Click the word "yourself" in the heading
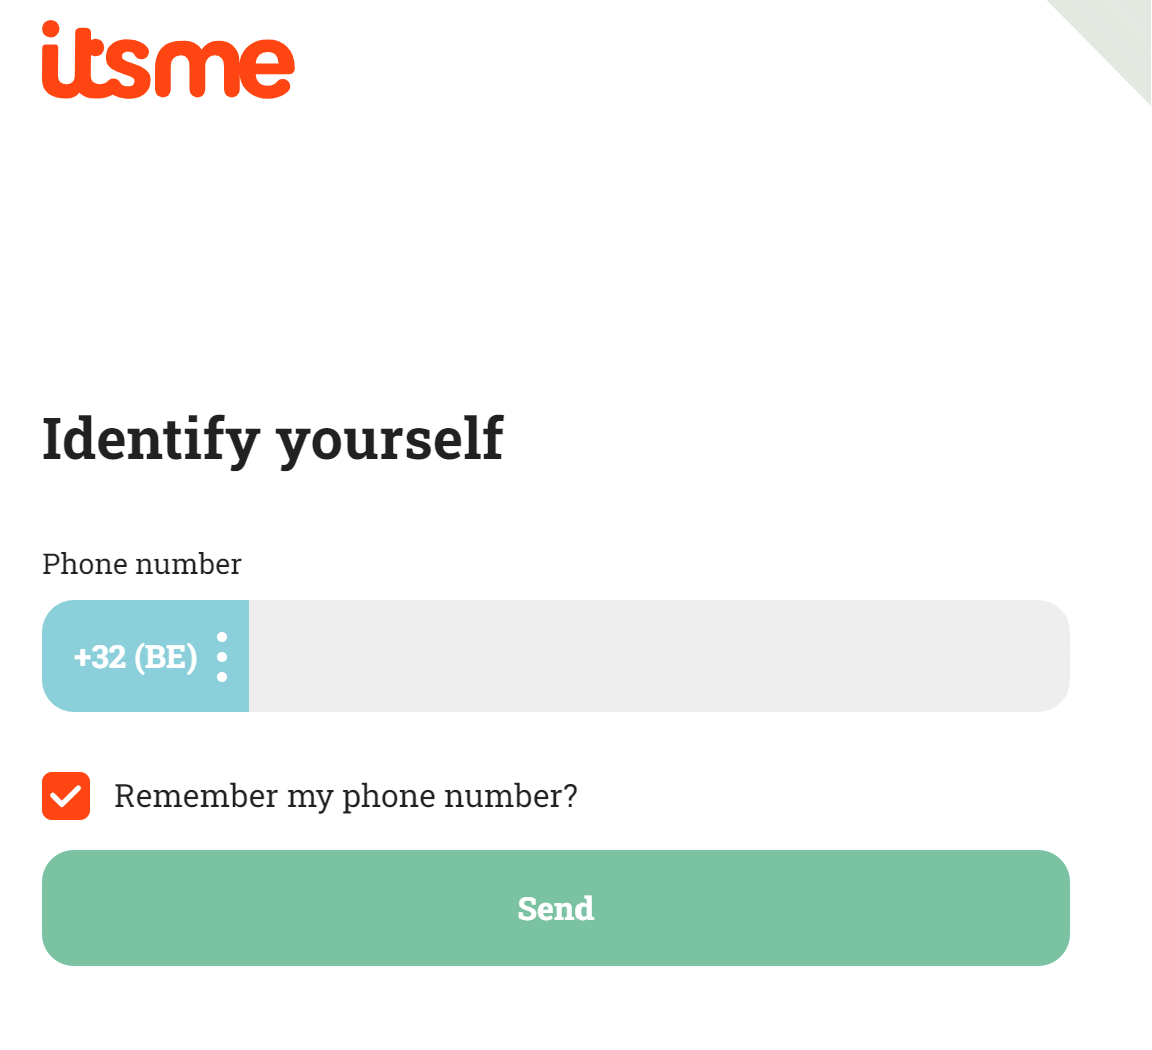Image resolution: width=1152 pixels, height=1050 pixels. (x=389, y=440)
